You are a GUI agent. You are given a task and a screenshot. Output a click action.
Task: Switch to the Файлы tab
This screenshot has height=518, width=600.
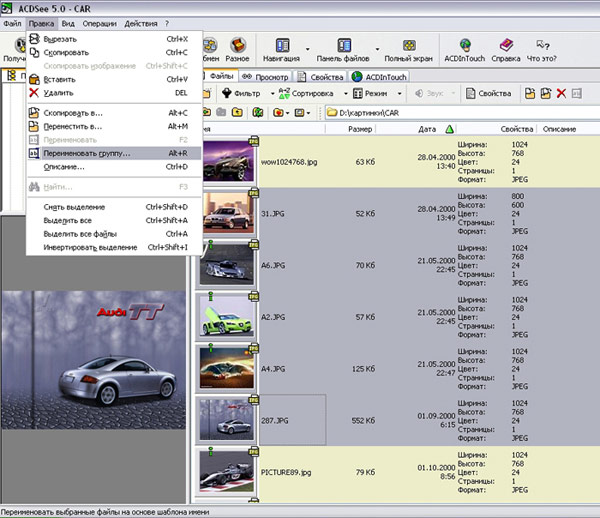click(x=220, y=76)
